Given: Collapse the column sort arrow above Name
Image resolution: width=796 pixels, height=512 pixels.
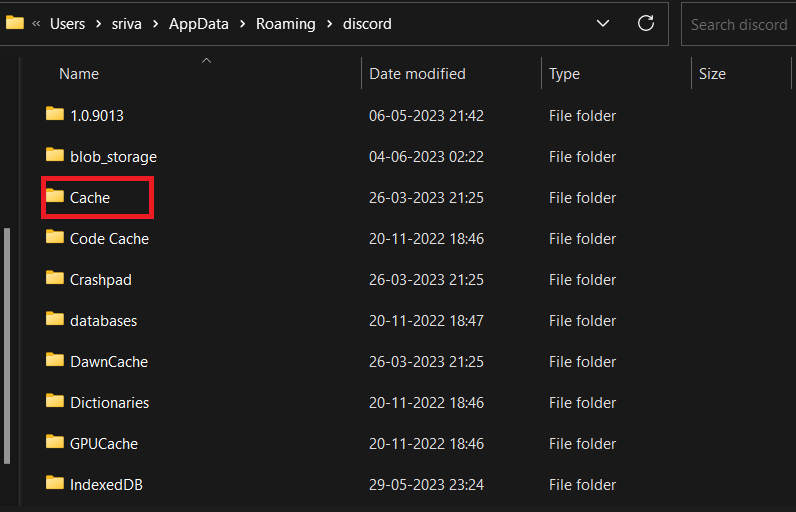Looking at the screenshot, I should (206, 61).
